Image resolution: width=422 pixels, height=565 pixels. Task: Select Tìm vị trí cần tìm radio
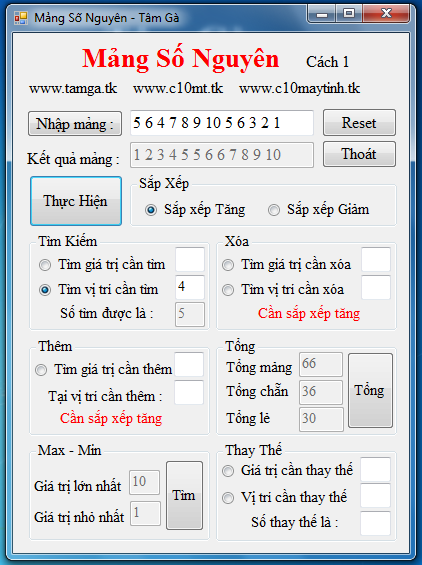coord(98,289)
